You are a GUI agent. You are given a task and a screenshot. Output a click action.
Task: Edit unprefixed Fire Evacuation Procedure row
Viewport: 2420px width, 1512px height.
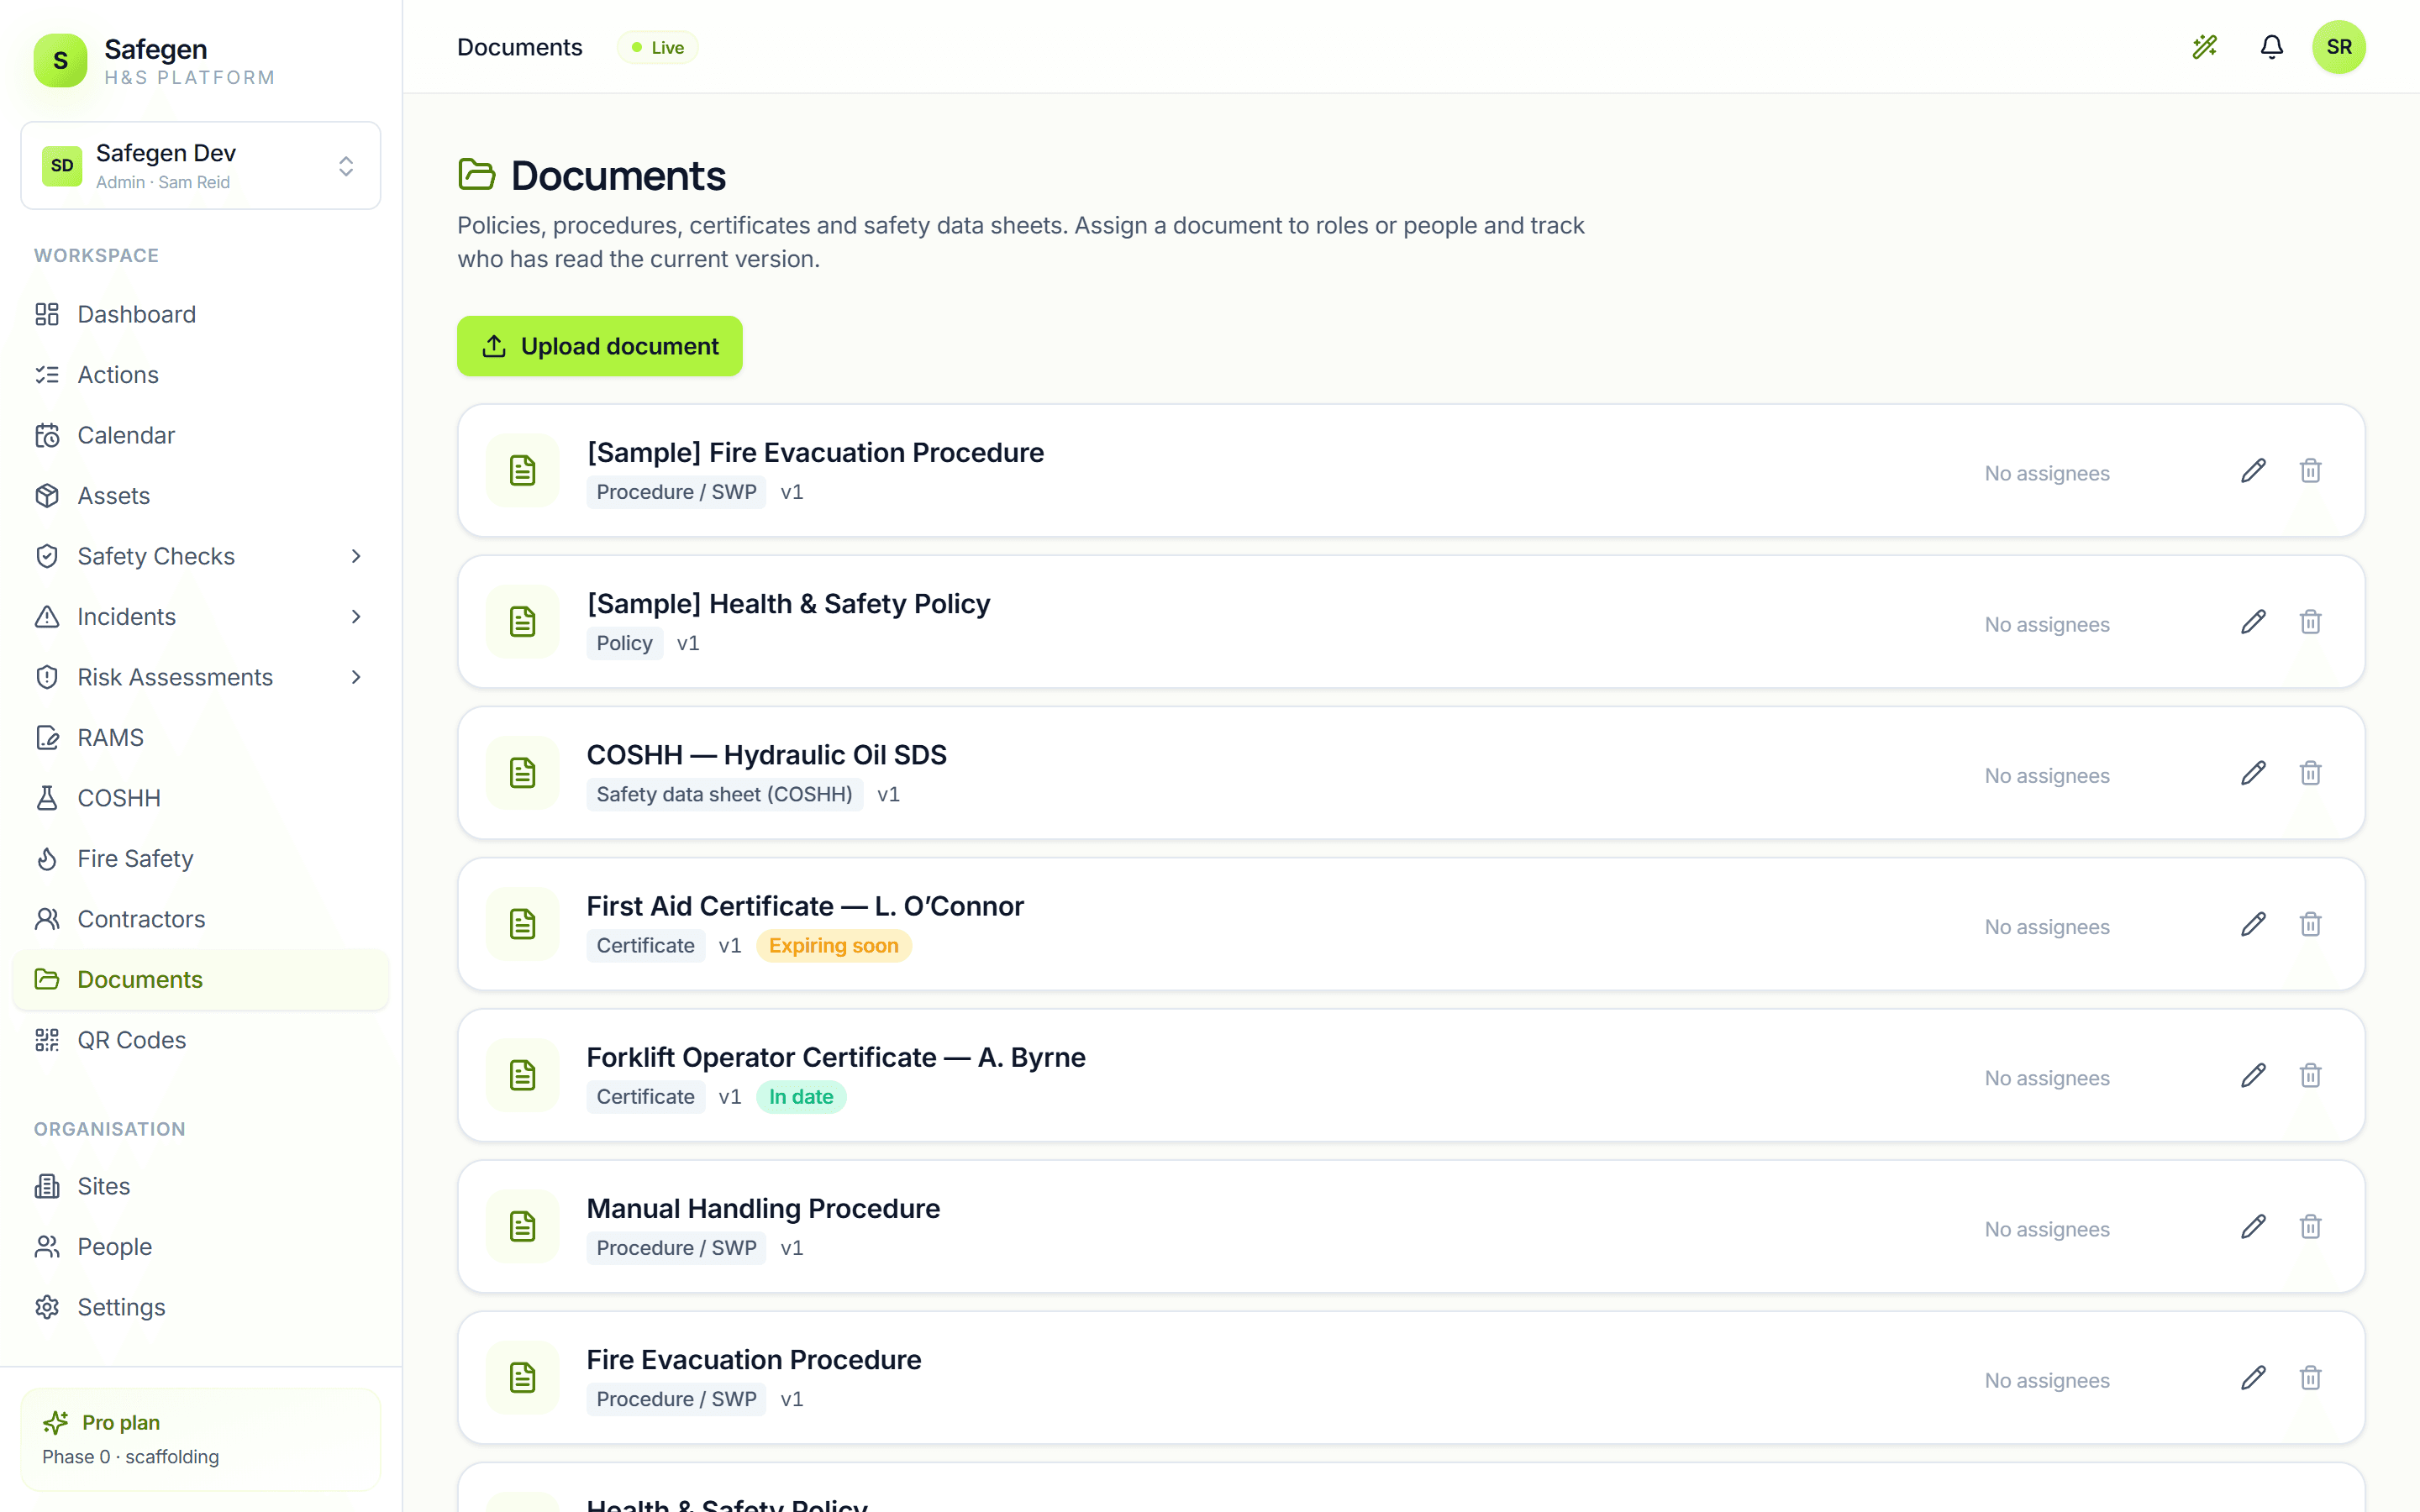(2253, 1378)
